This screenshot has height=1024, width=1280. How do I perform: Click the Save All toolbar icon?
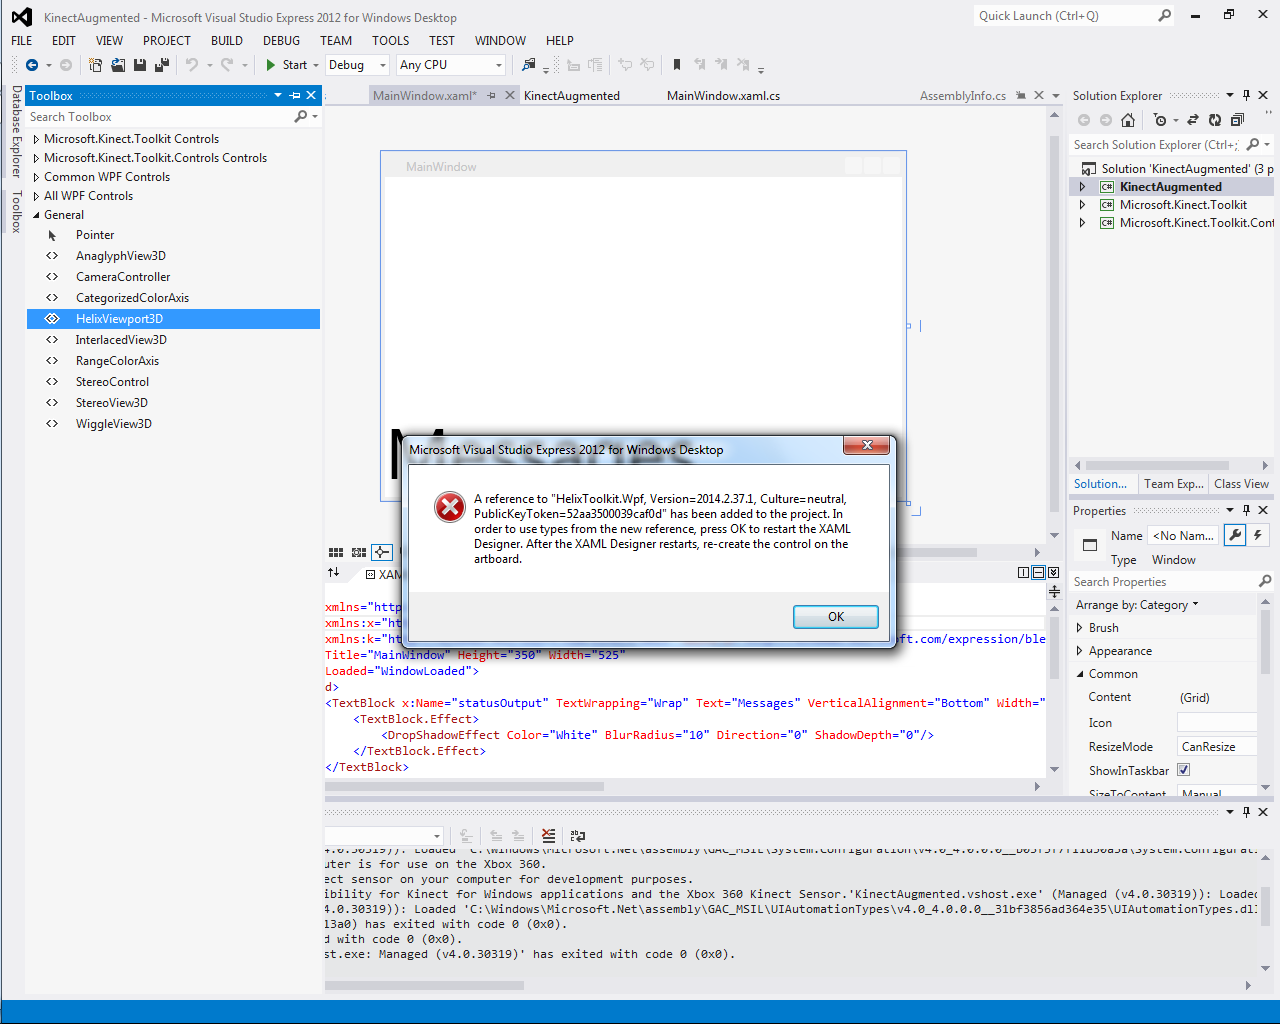[161, 65]
